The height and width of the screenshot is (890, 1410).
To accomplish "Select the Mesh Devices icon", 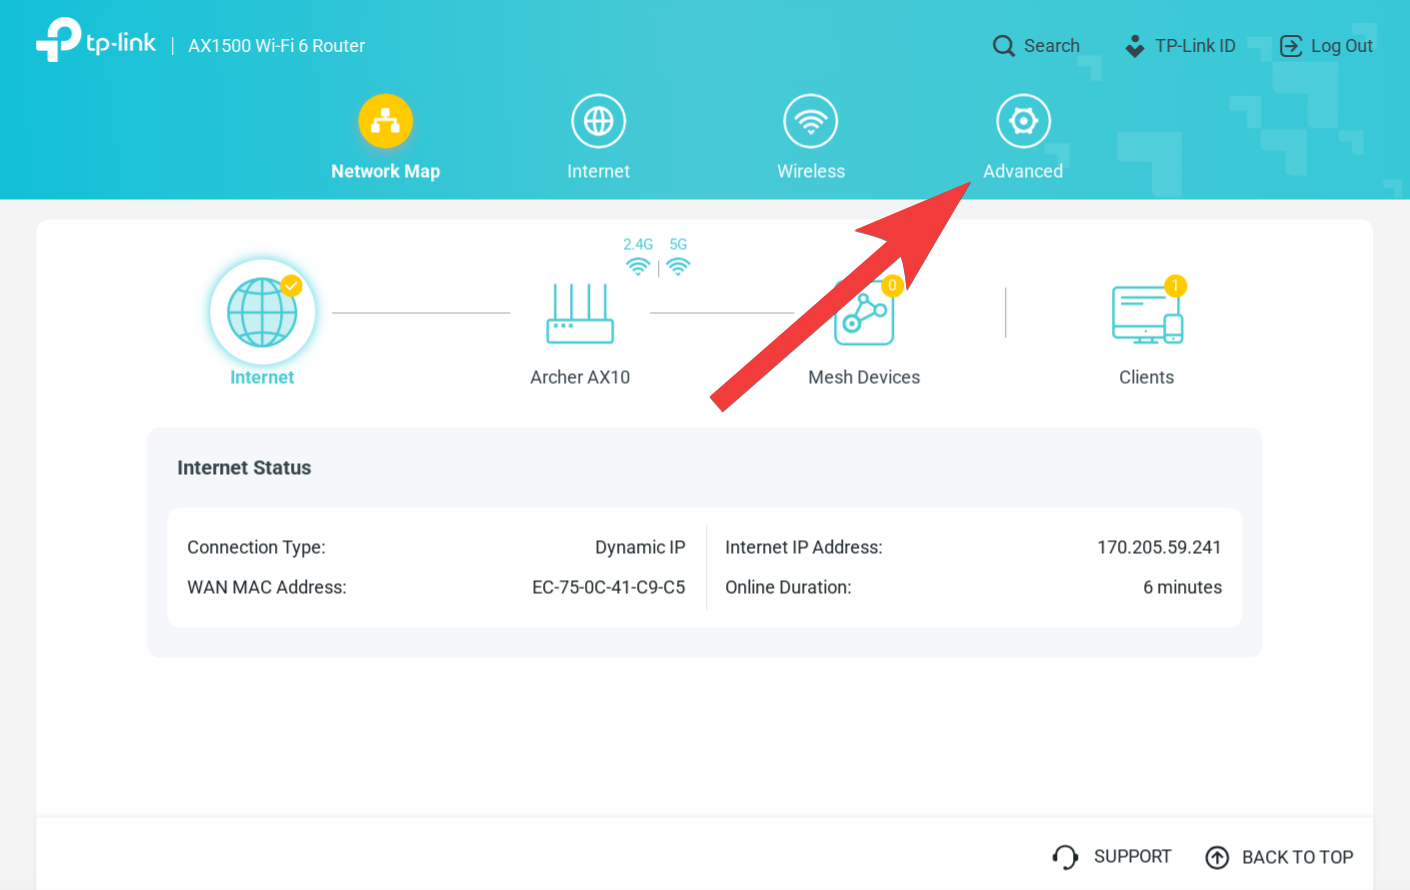I will click(864, 313).
